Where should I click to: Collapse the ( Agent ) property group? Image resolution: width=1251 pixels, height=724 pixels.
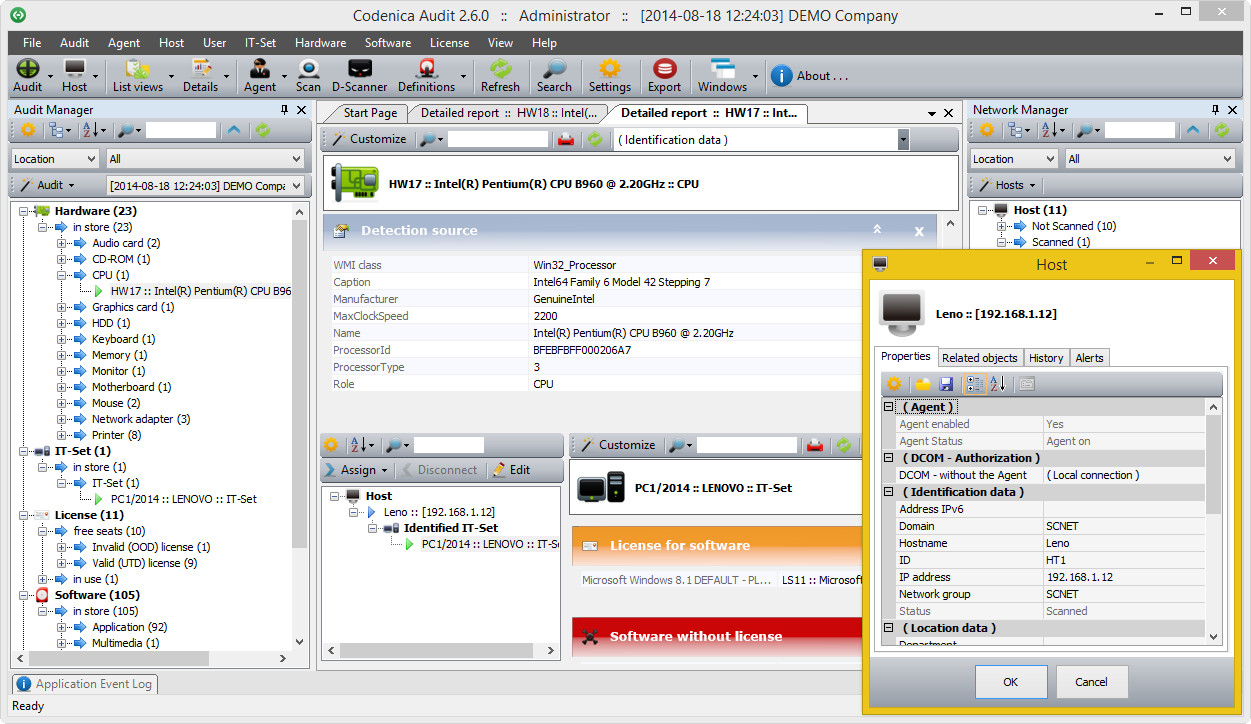point(888,407)
